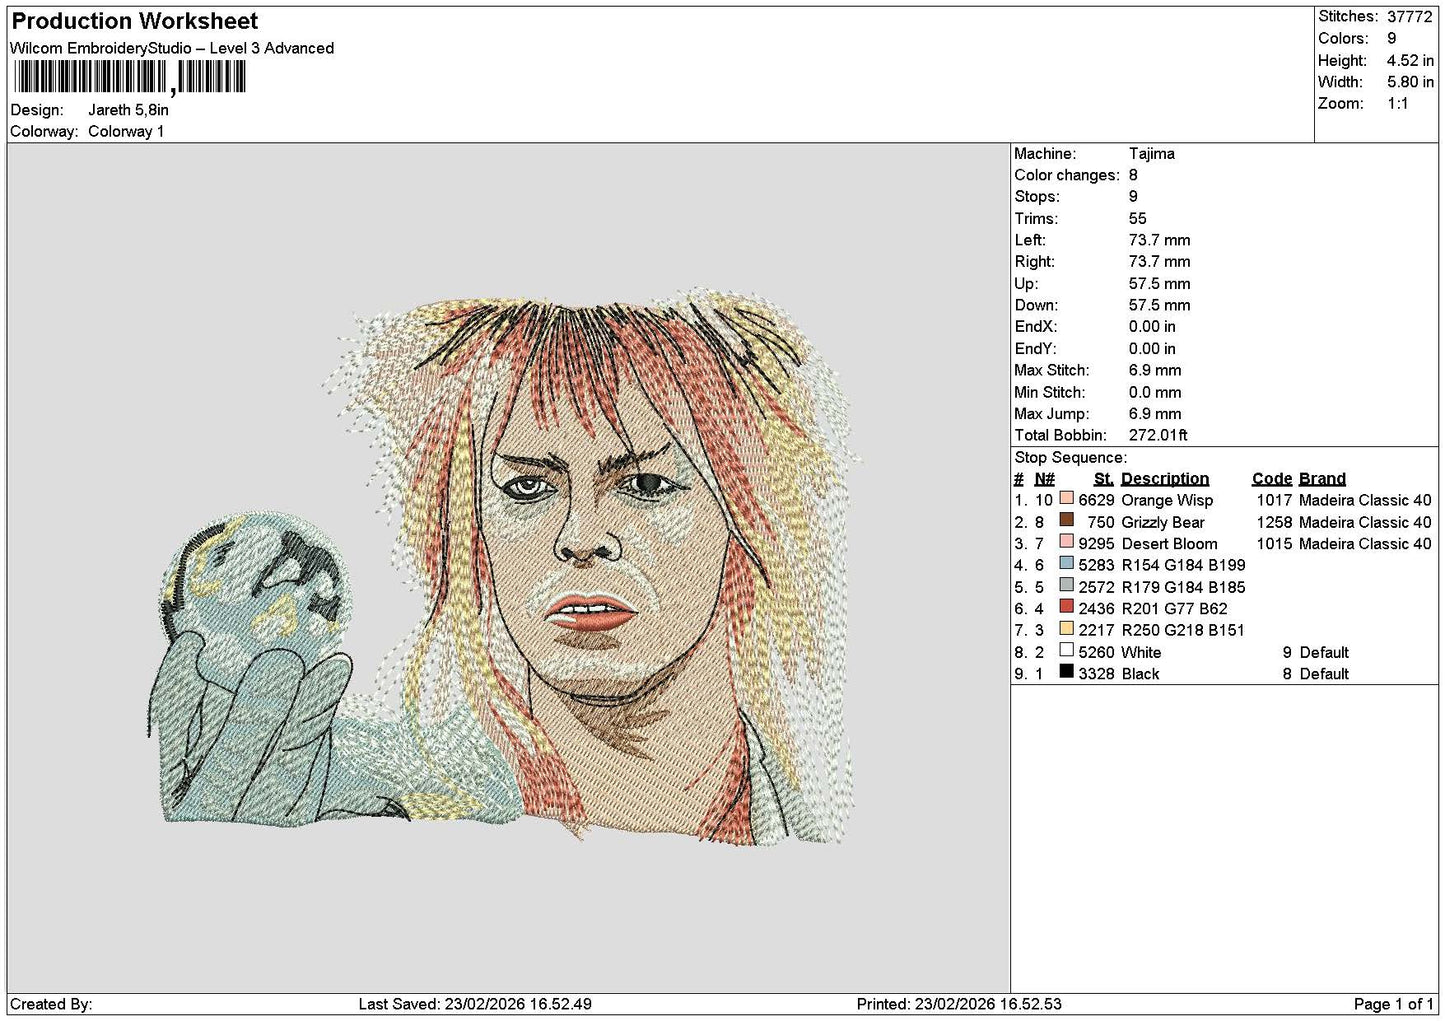Click the Desert Bloom color swatch
Viewport: 1445px width, 1021px height.
coord(1067,543)
